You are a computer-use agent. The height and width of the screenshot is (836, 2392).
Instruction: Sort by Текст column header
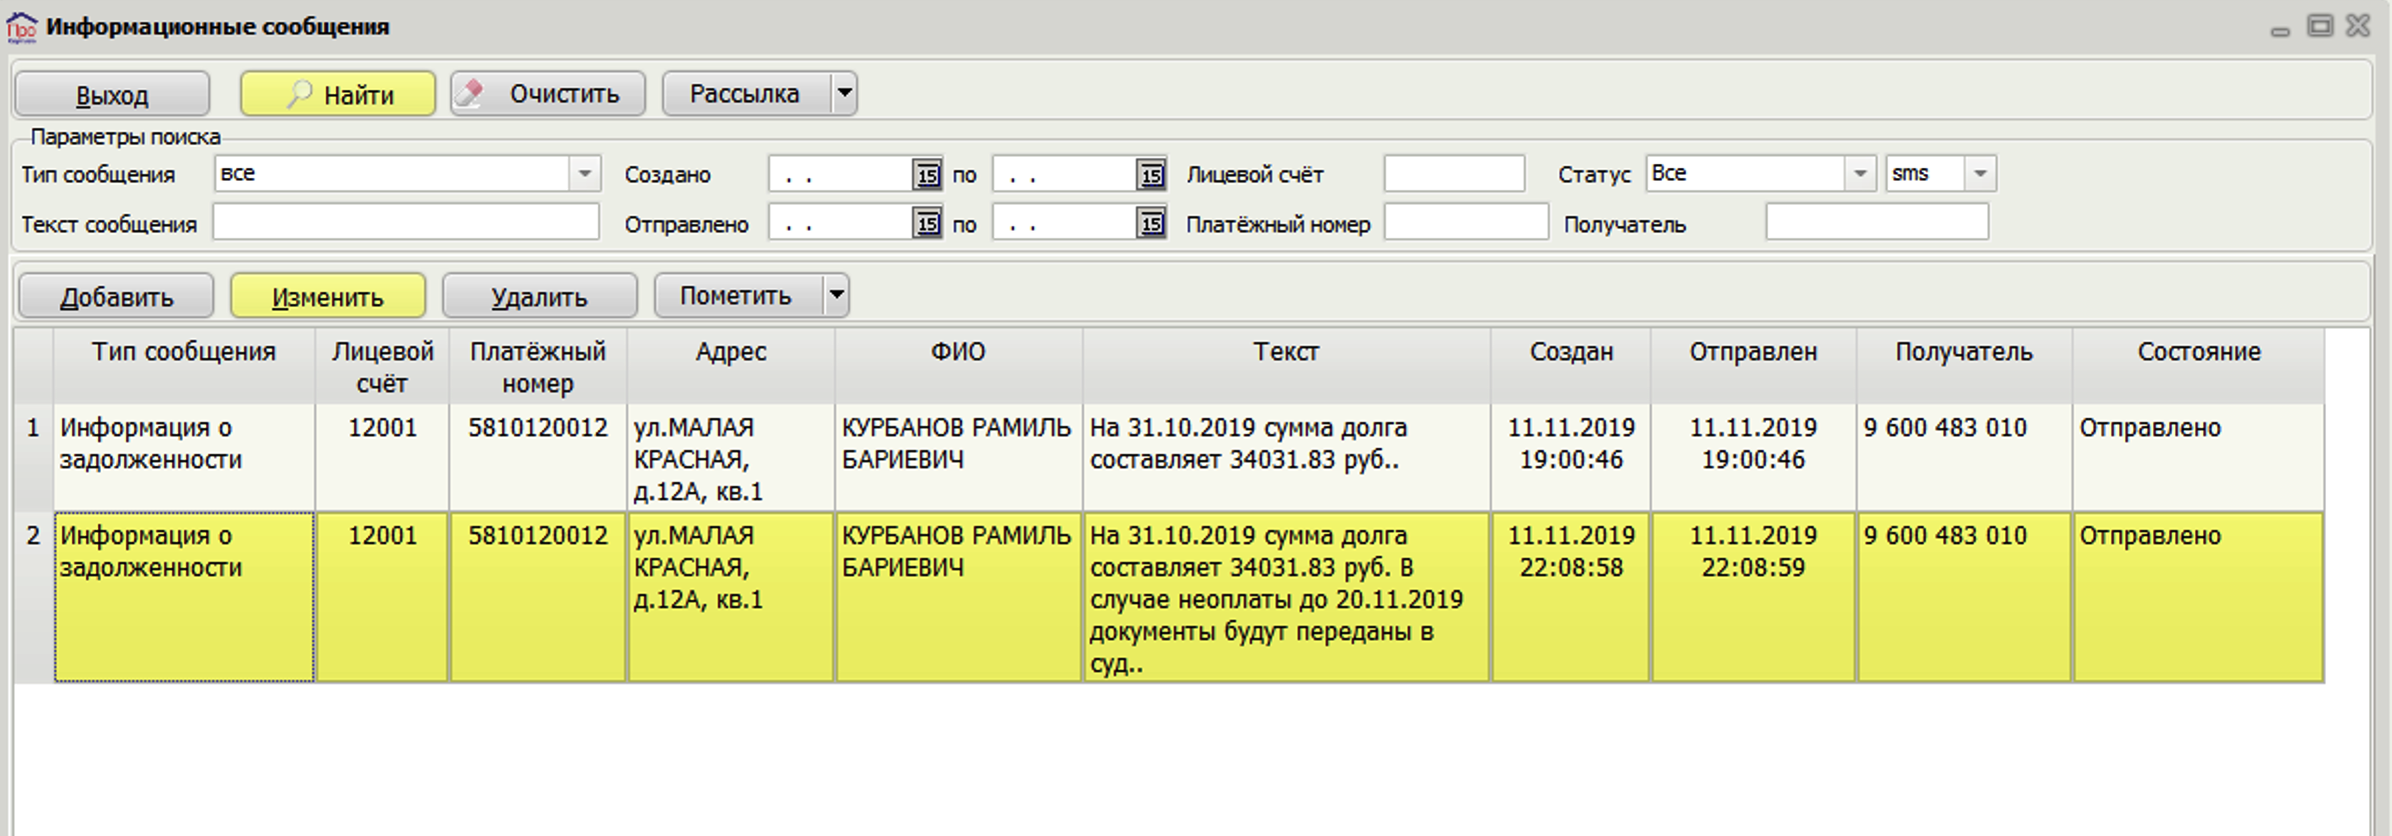click(1286, 366)
